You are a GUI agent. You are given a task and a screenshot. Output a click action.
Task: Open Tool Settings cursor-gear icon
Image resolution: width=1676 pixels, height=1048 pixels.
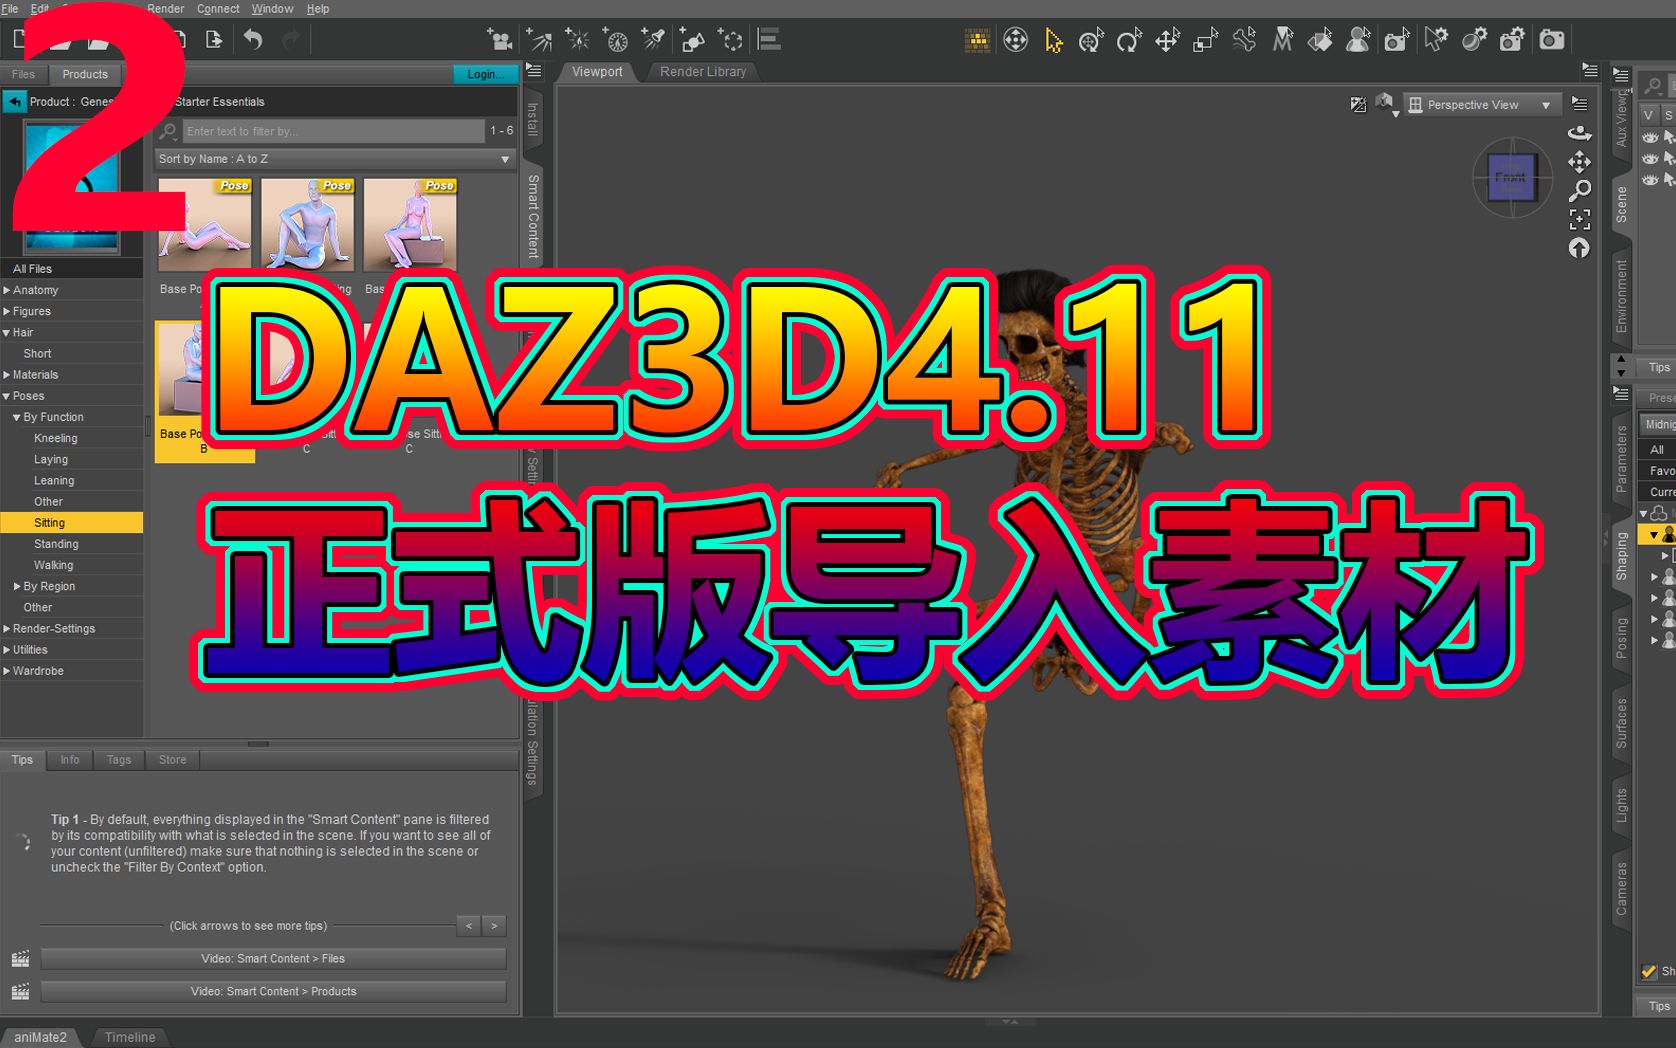point(1436,40)
